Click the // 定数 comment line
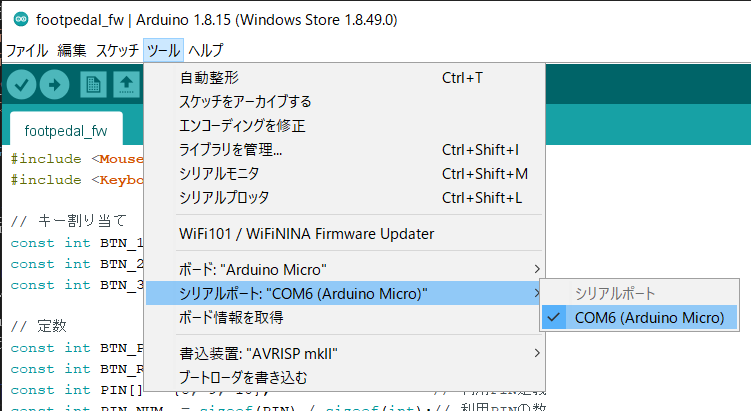 click(x=39, y=326)
